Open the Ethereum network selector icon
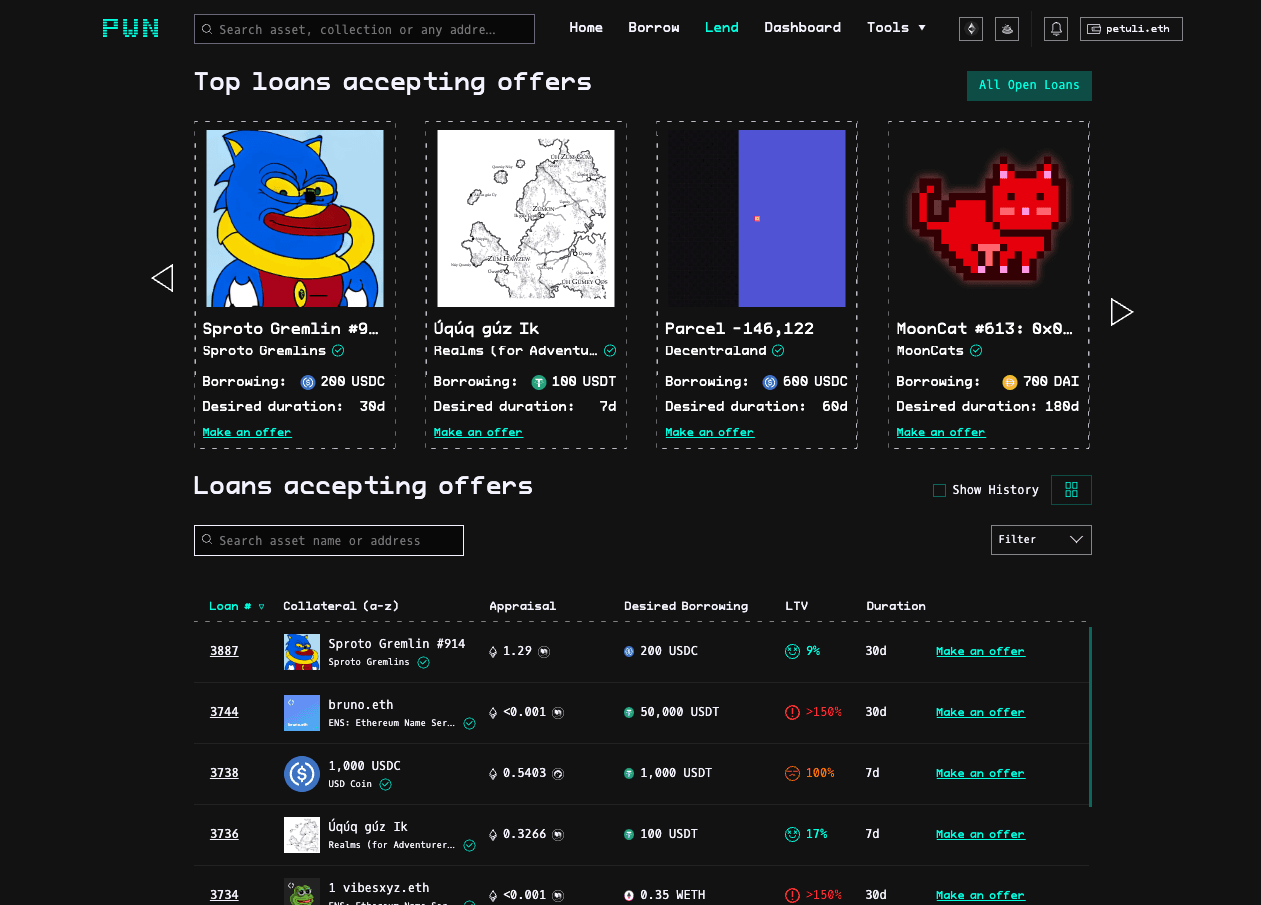This screenshot has height=905, width=1261. pos(970,29)
